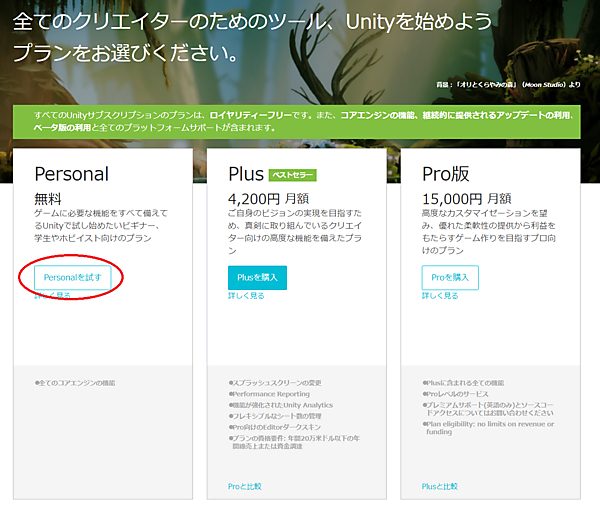
Task: Click the ベストセラー badge beside Plus
Action: [293, 175]
